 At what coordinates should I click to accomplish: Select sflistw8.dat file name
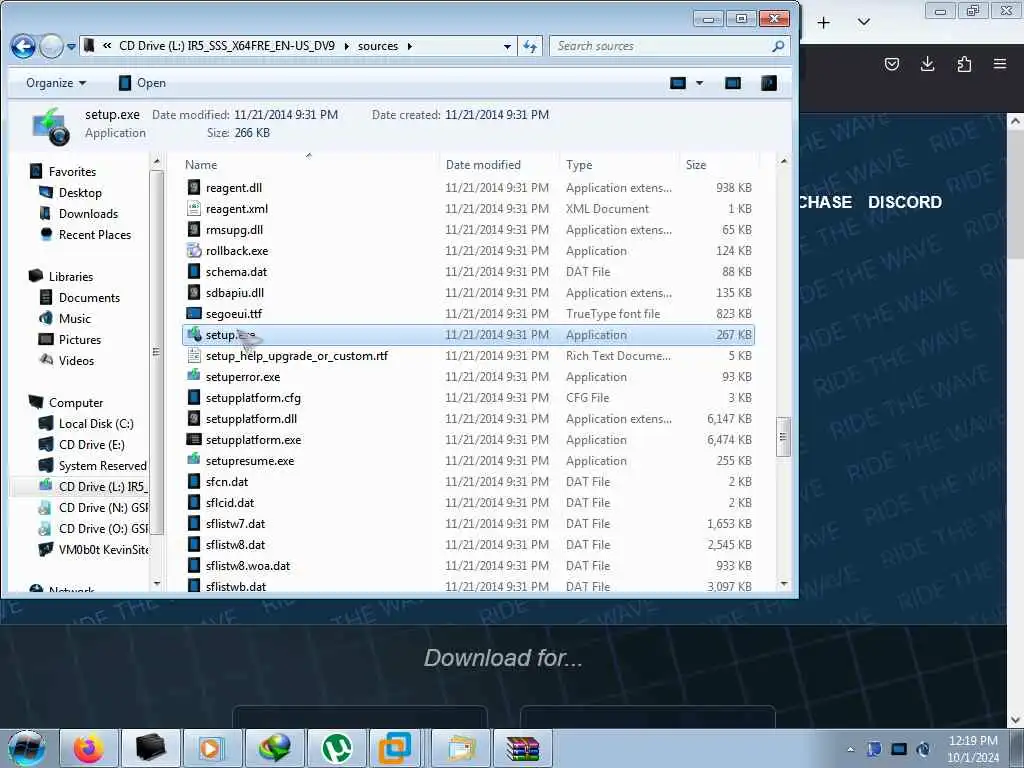point(236,545)
